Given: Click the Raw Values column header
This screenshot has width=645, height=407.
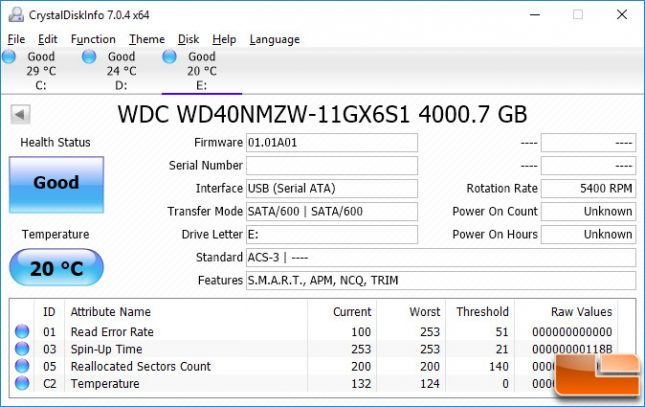Looking at the screenshot, I should pos(581,312).
